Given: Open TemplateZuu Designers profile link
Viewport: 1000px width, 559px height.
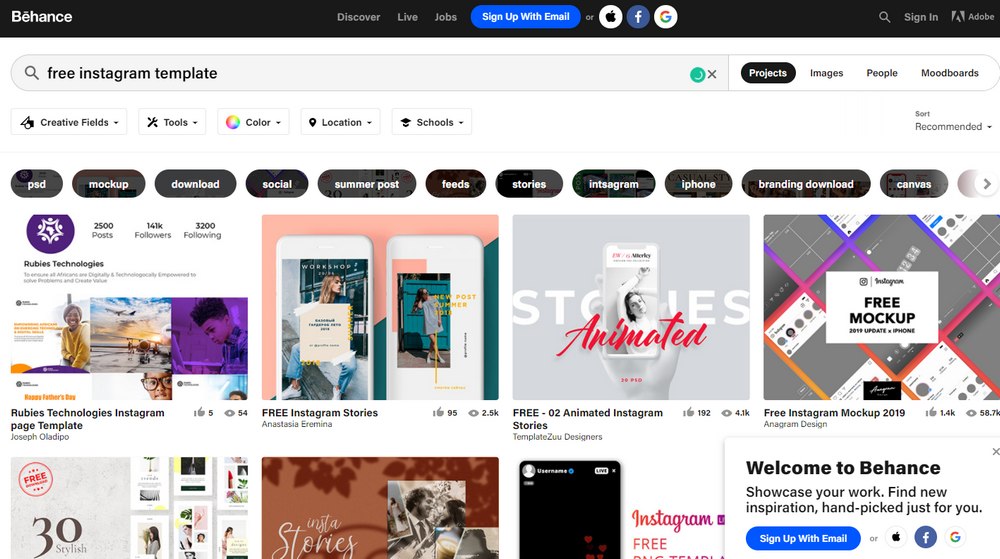Looking at the screenshot, I should (557, 437).
